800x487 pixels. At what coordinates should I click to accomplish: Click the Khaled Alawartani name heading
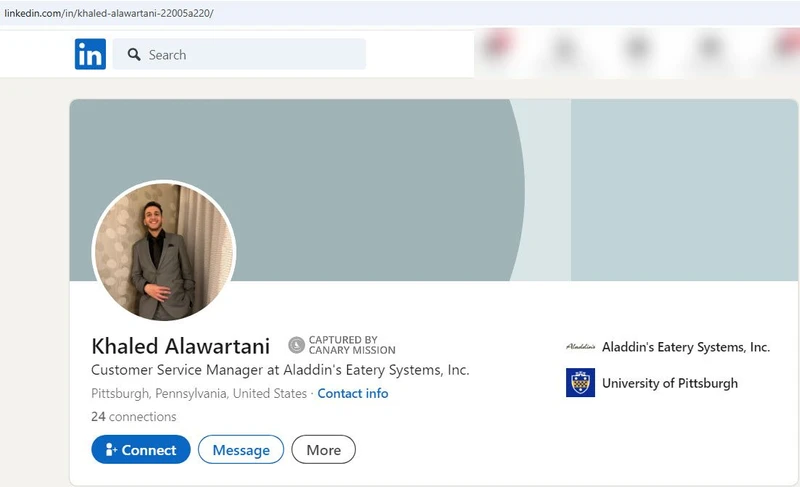click(x=181, y=346)
